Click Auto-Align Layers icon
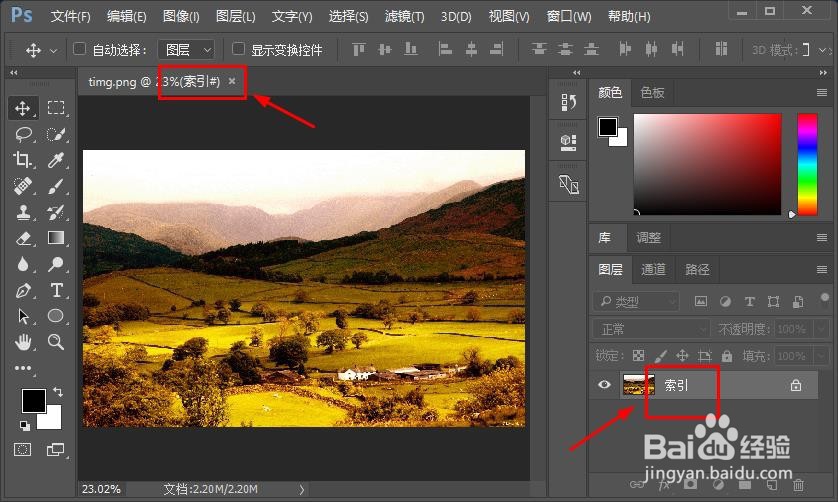Viewport: 838px width, 502px height. tap(721, 49)
